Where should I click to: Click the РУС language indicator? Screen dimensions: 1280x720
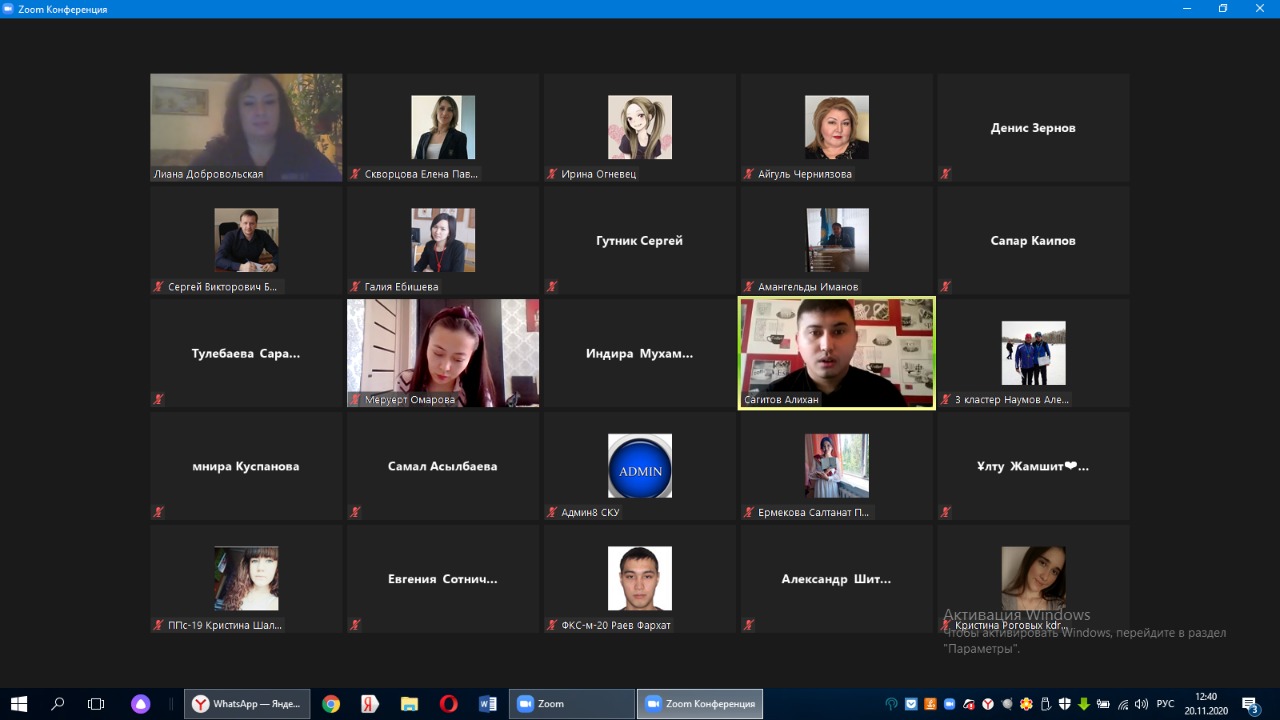tap(1165, 704)
